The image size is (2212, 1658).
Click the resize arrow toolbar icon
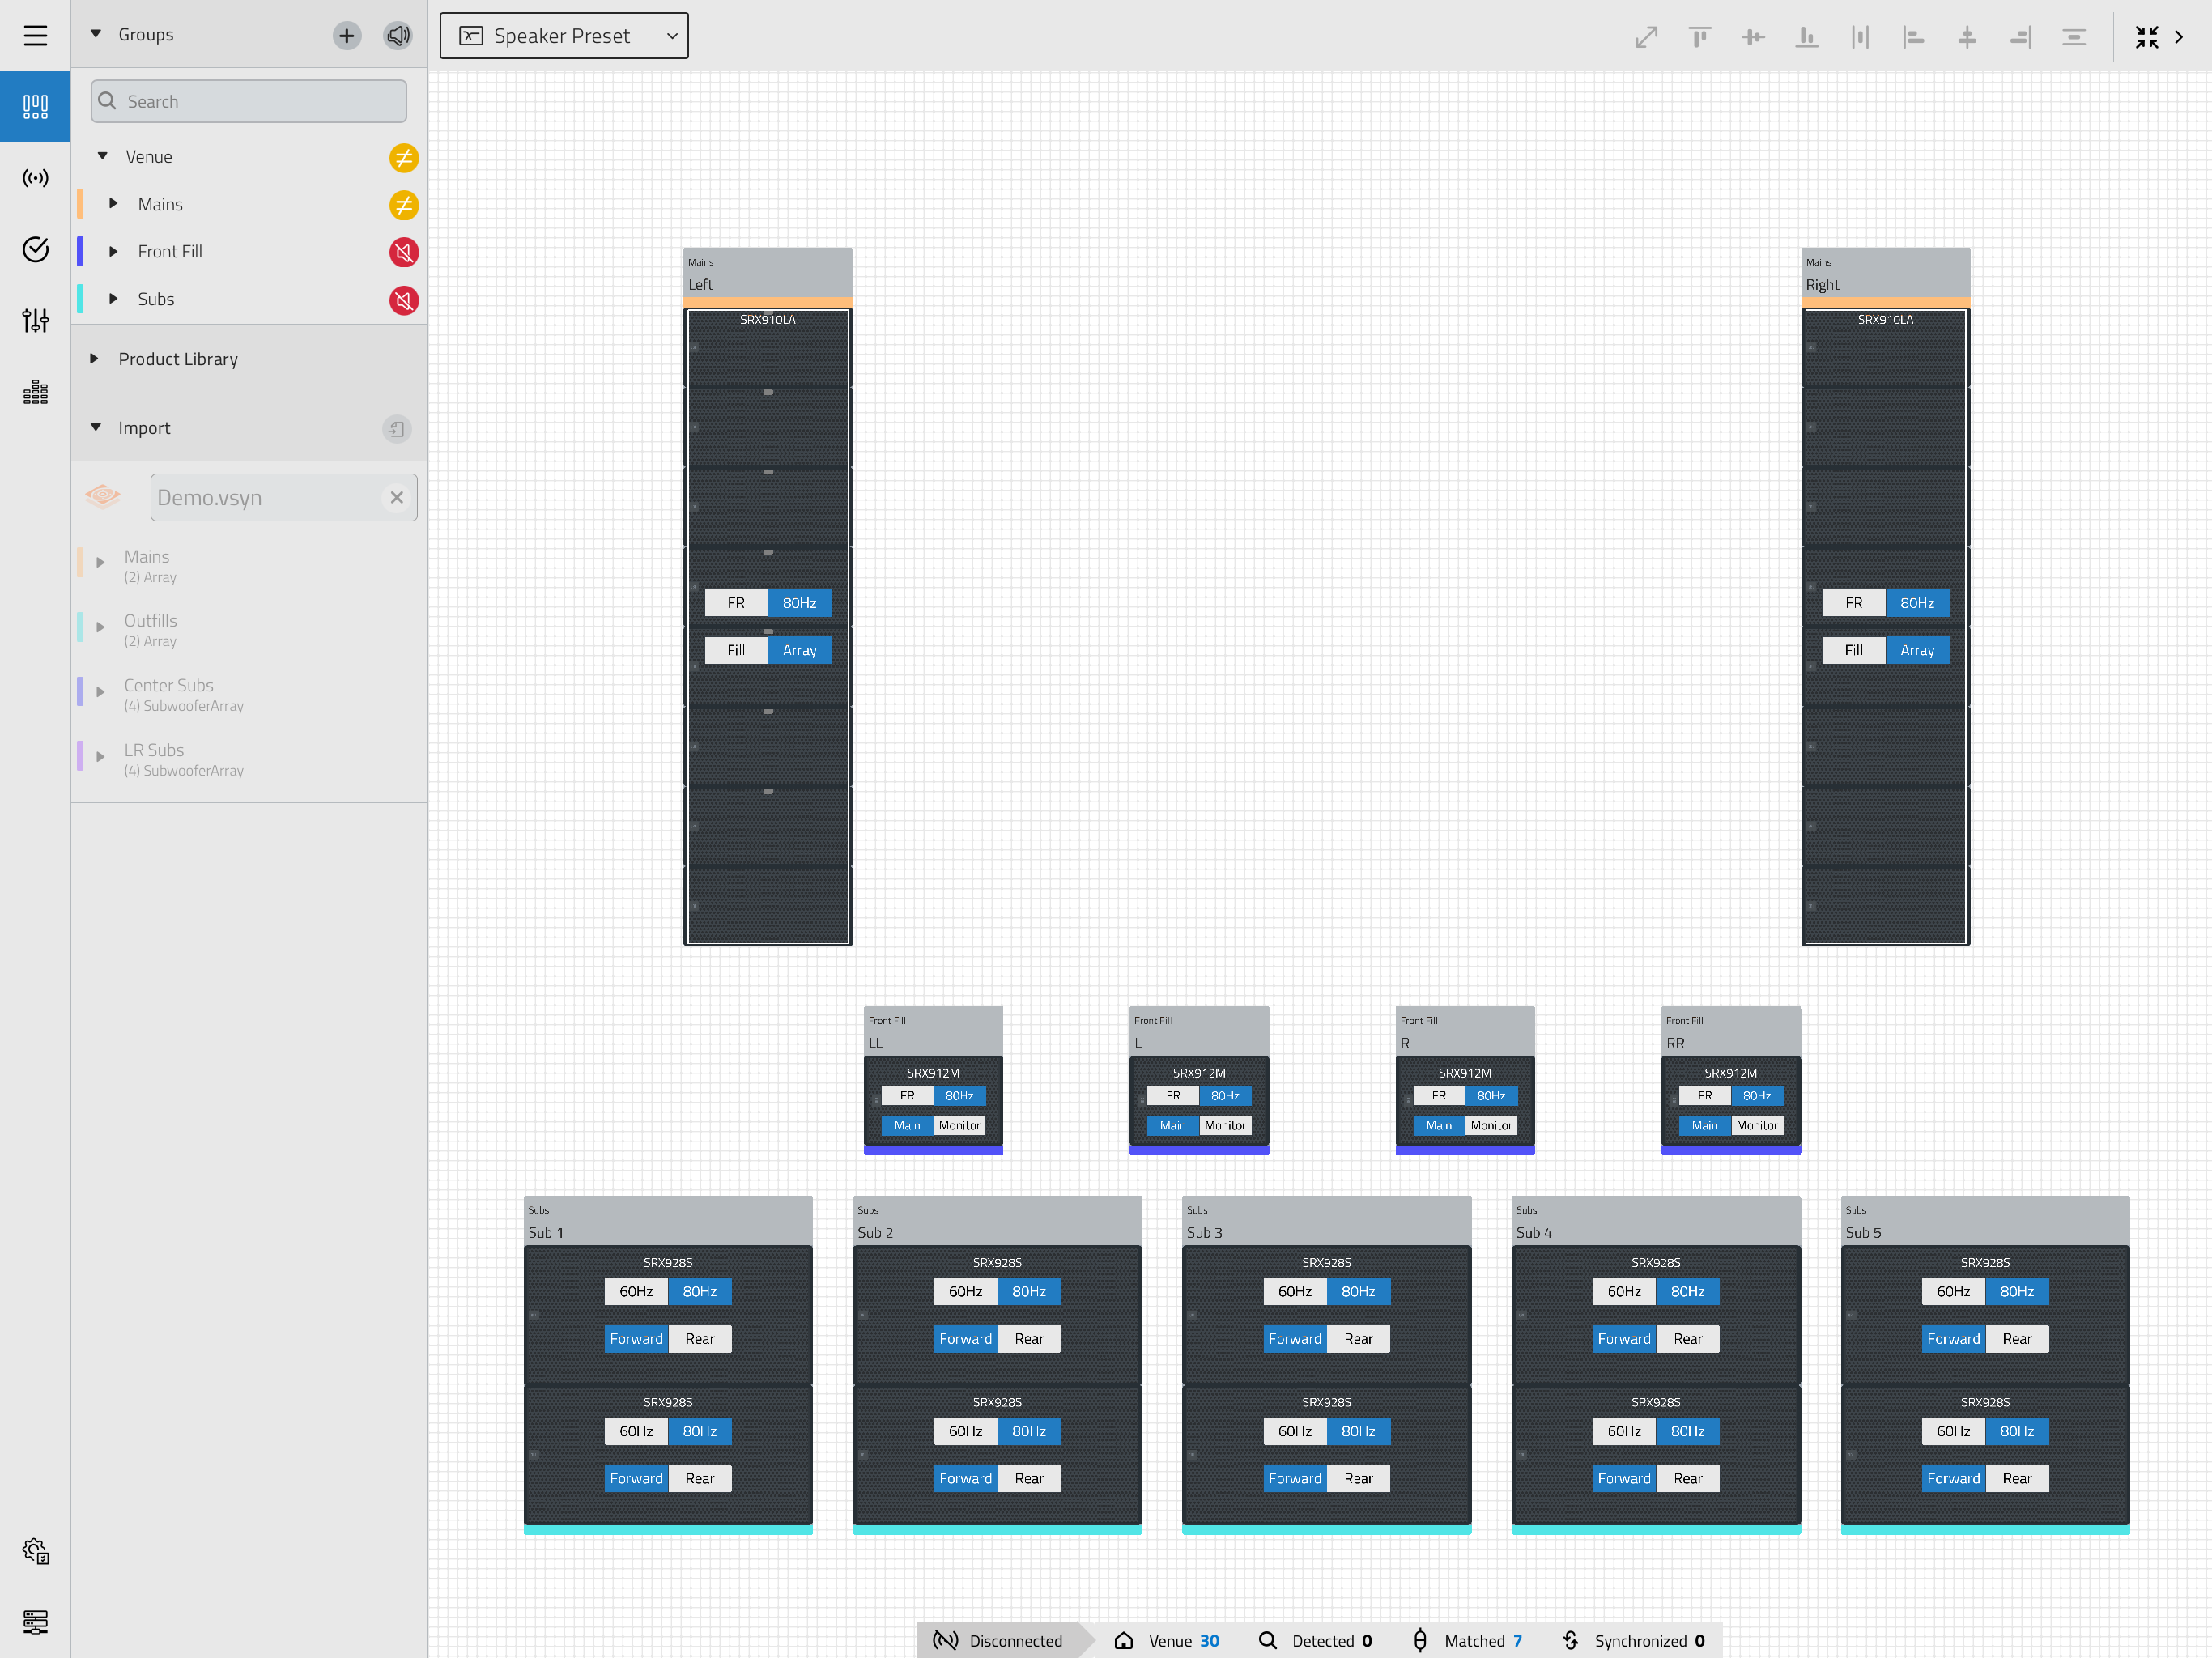coord(1646,37)
